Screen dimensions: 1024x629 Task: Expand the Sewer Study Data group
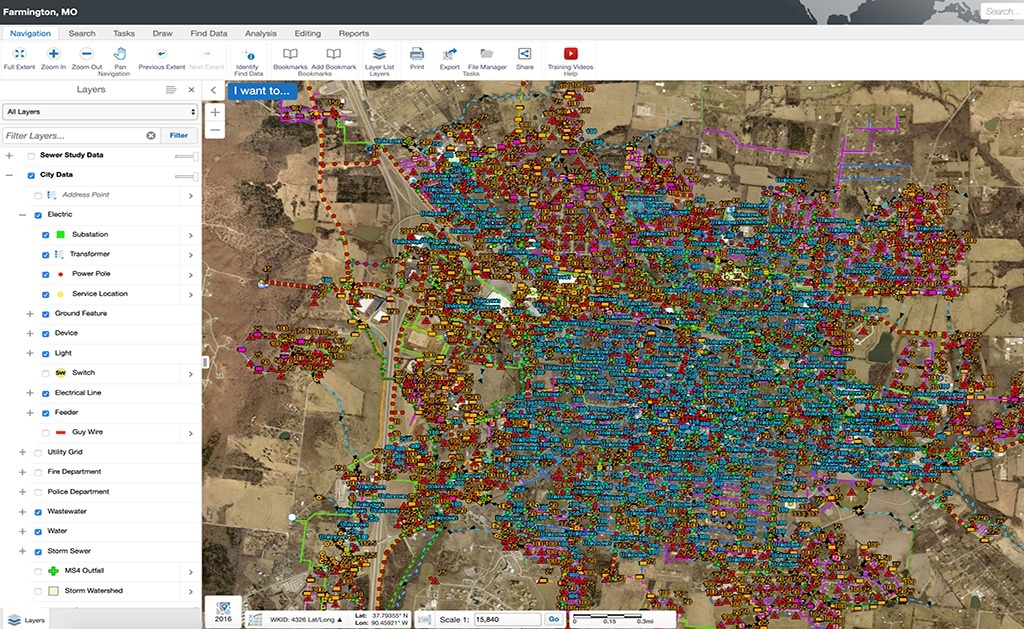(9, 155)
